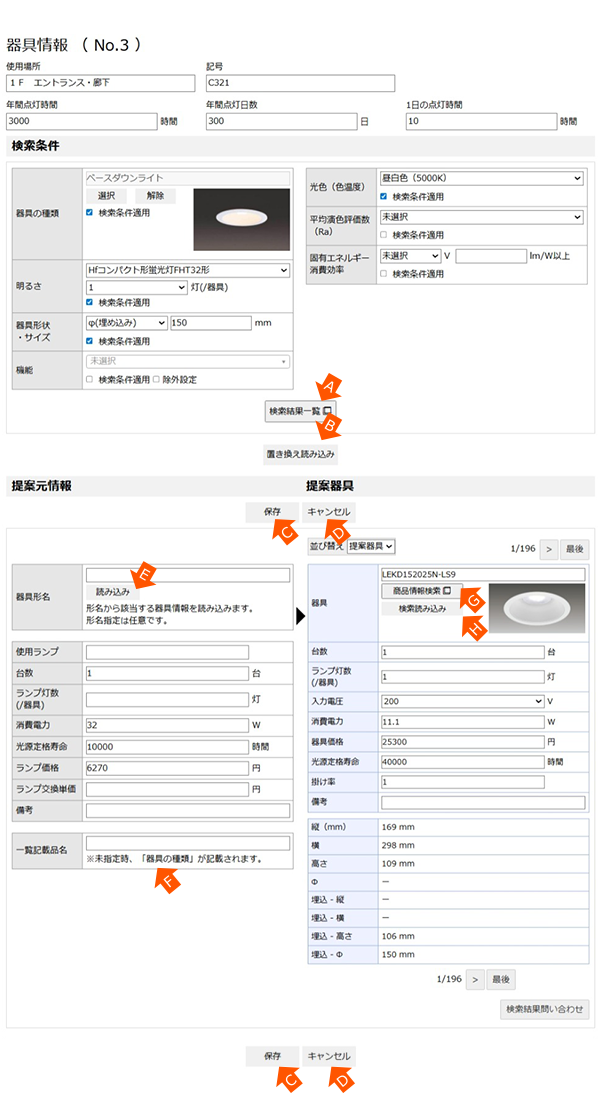Open the 昼白色 (5000K) color temperature dropdown
This screenshot has height=1097, width=600.
coord(480,178)
